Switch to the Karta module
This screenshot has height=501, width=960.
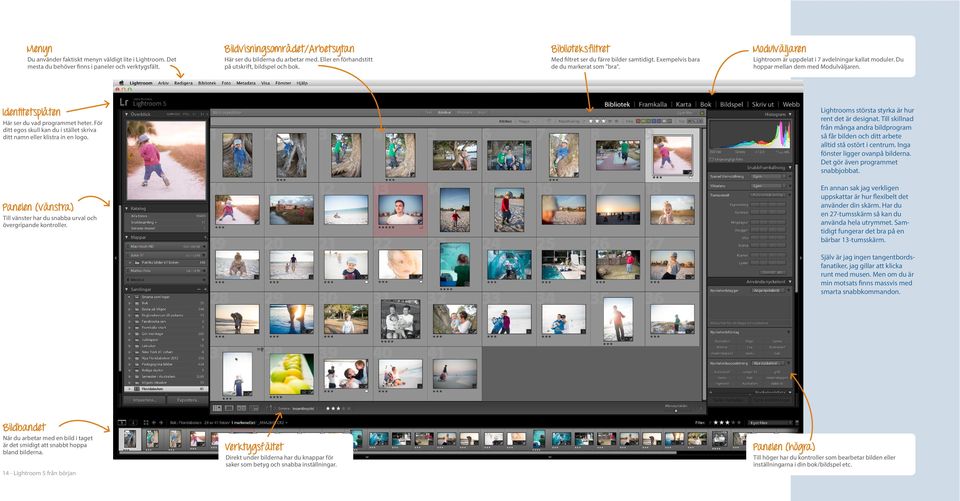(683, 104)
